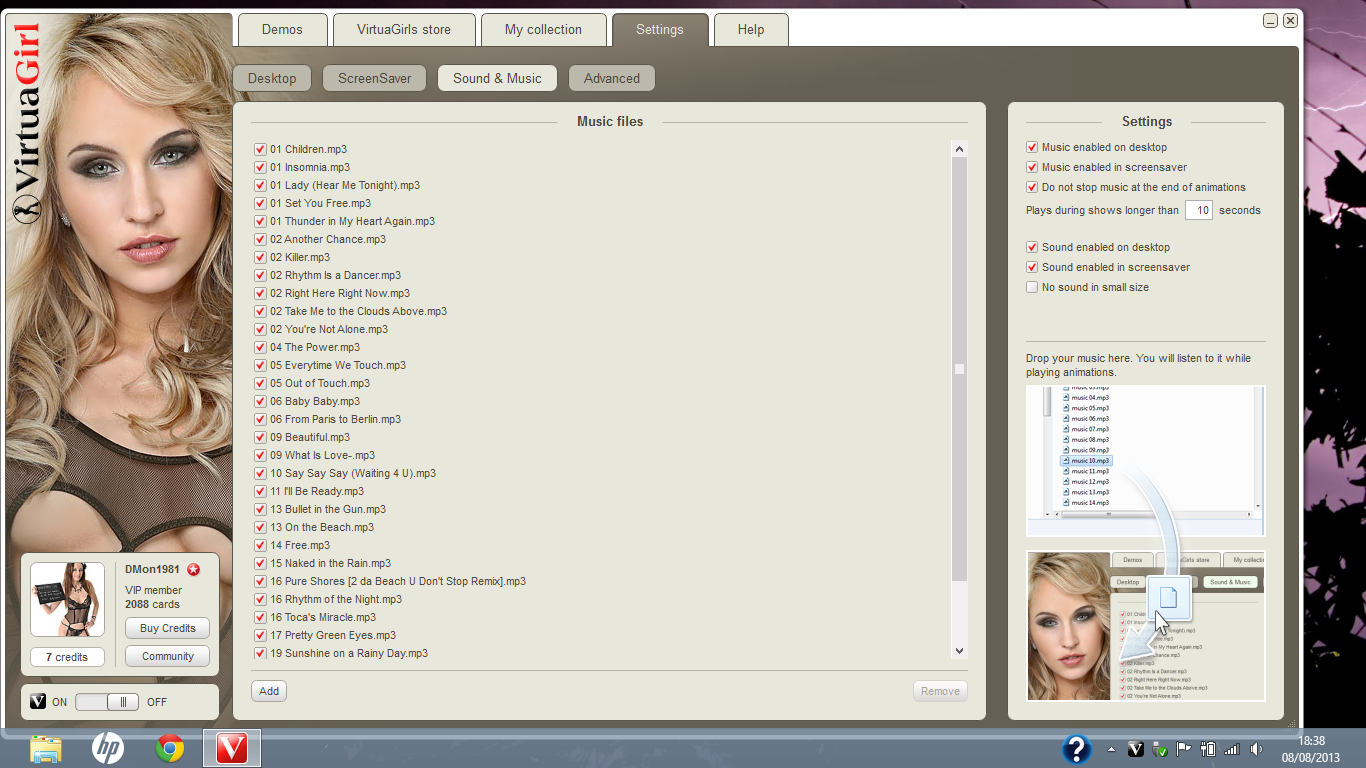The width and height of the screenshot is (1366, 768).
Task: Click the Safely Remove Hardware tray icon
Action: pyautogui.click(x=1160, y=749)
